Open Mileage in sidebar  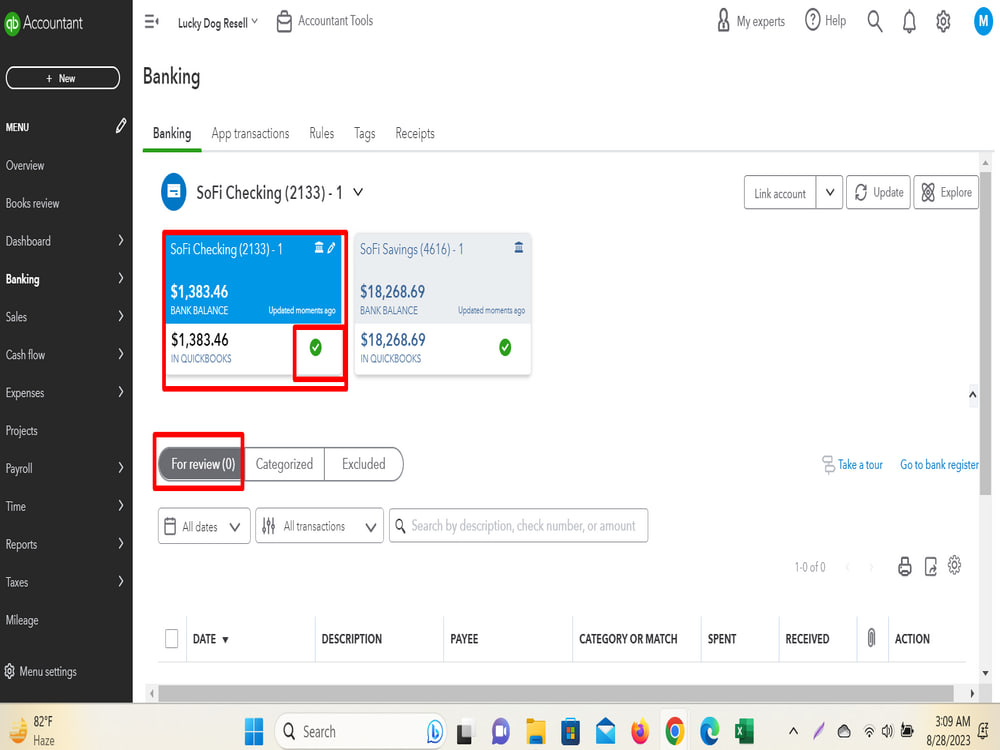pos(22,620)
